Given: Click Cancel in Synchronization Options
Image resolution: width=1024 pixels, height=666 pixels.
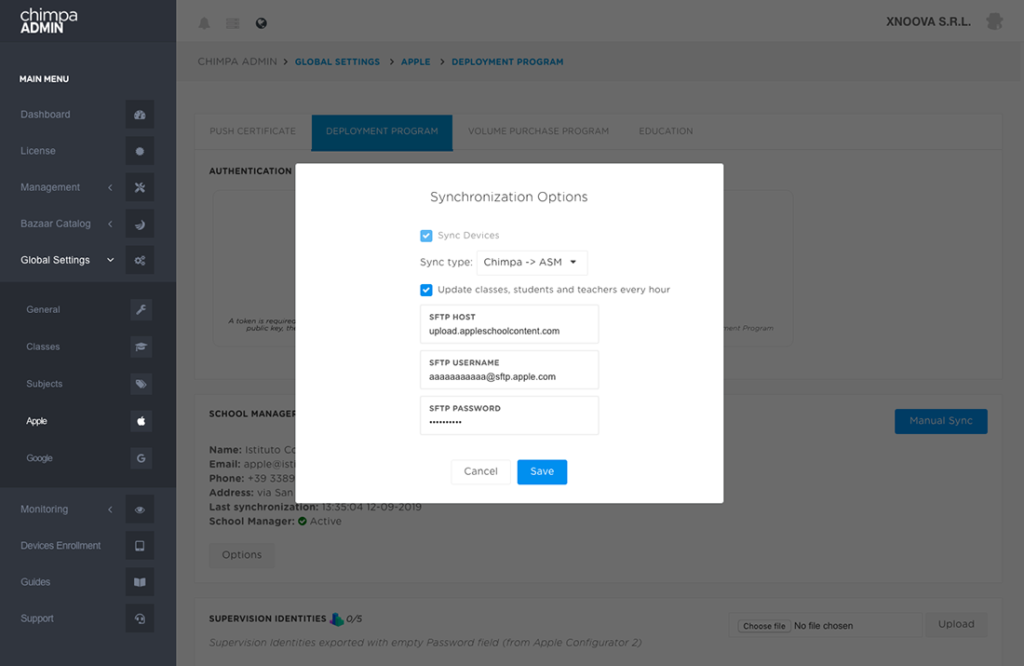Looking at the screenshot, I should point(481,472).
